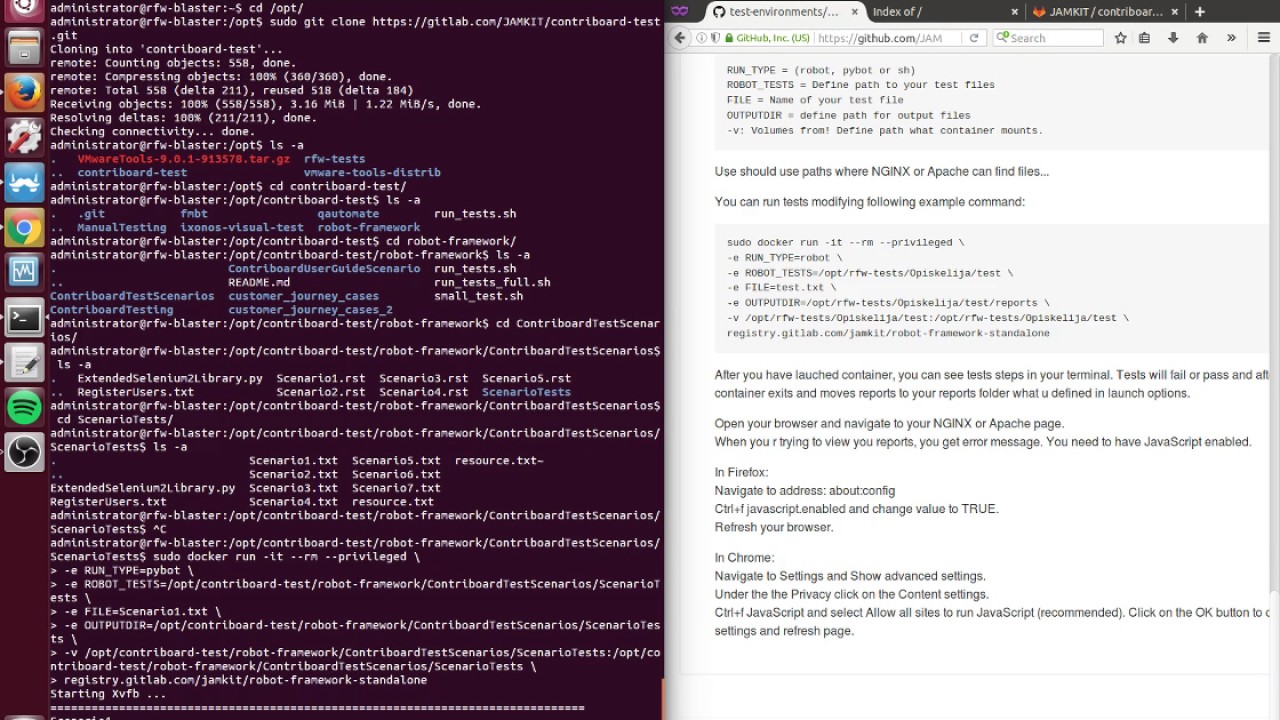Go to Firefox home page icon
Image resolution: width=1280 pixels, height=720 pixels.
[1202, 38]
